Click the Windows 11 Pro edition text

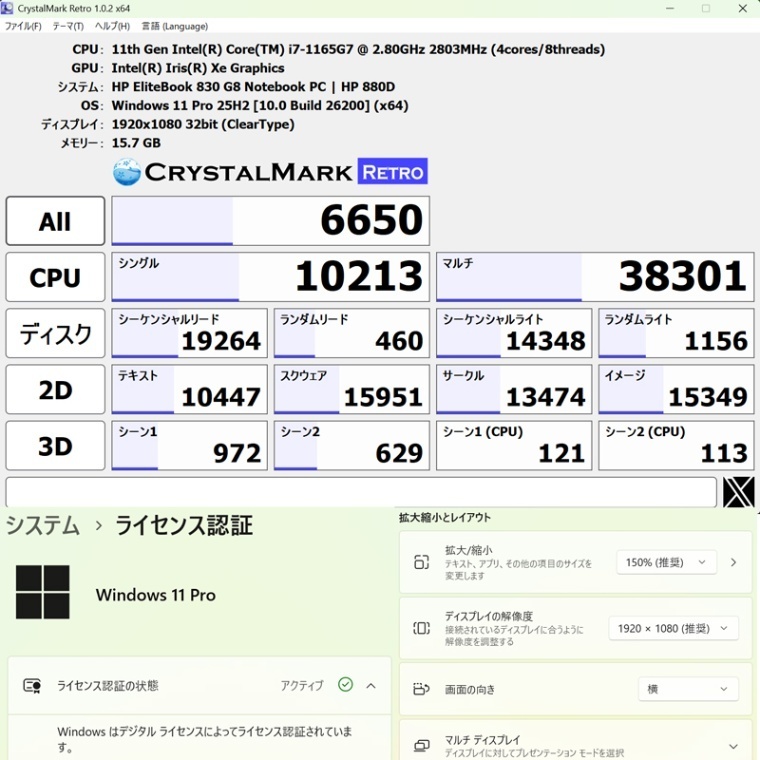click(156, 595)
